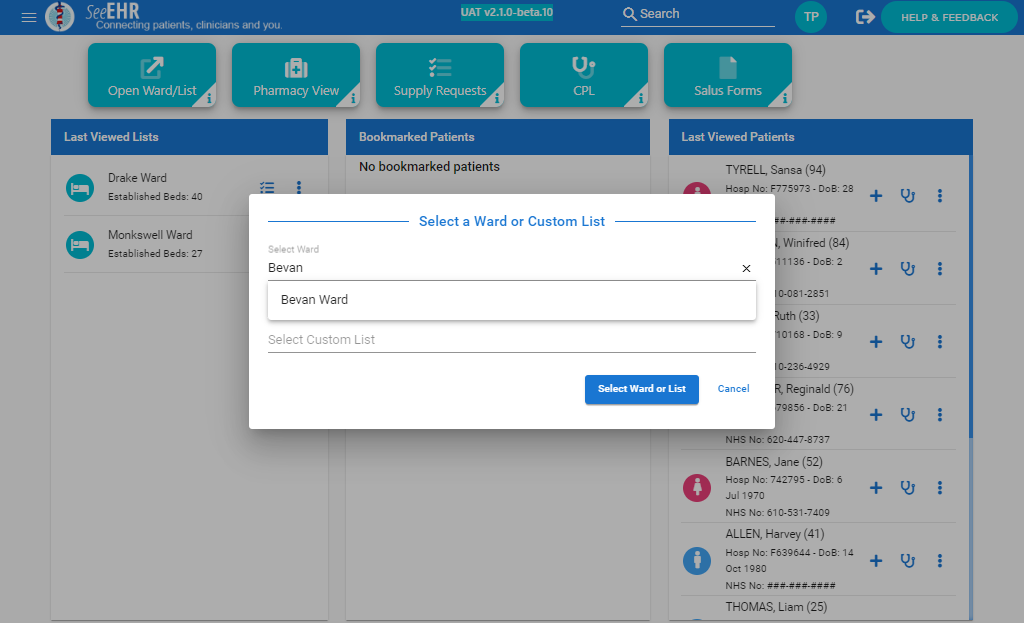Click the Monkswell Ward bed icon

pos(80,245)
